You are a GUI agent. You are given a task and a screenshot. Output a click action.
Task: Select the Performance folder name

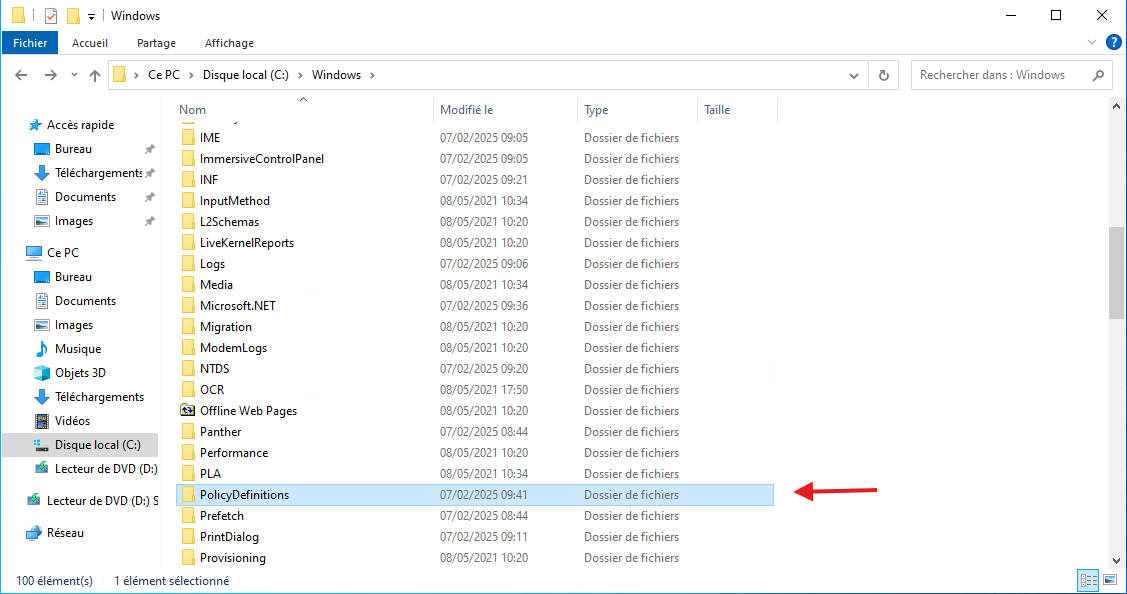pos(234,453)
